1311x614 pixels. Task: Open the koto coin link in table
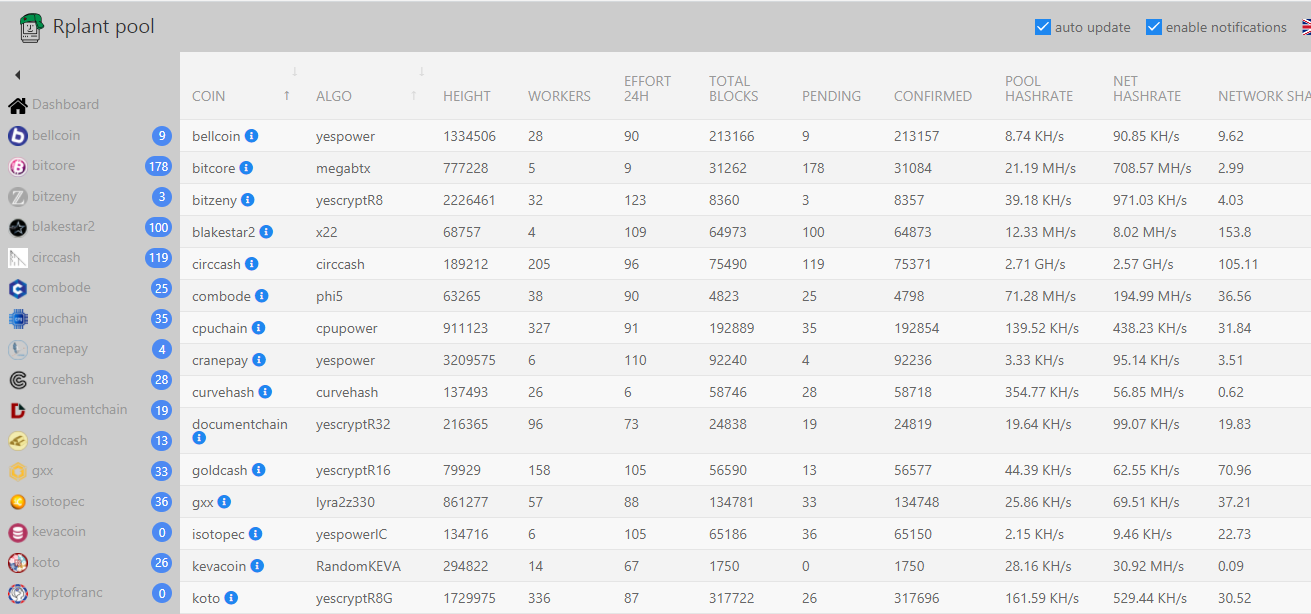pyautogui.click(x=206, y=598)
